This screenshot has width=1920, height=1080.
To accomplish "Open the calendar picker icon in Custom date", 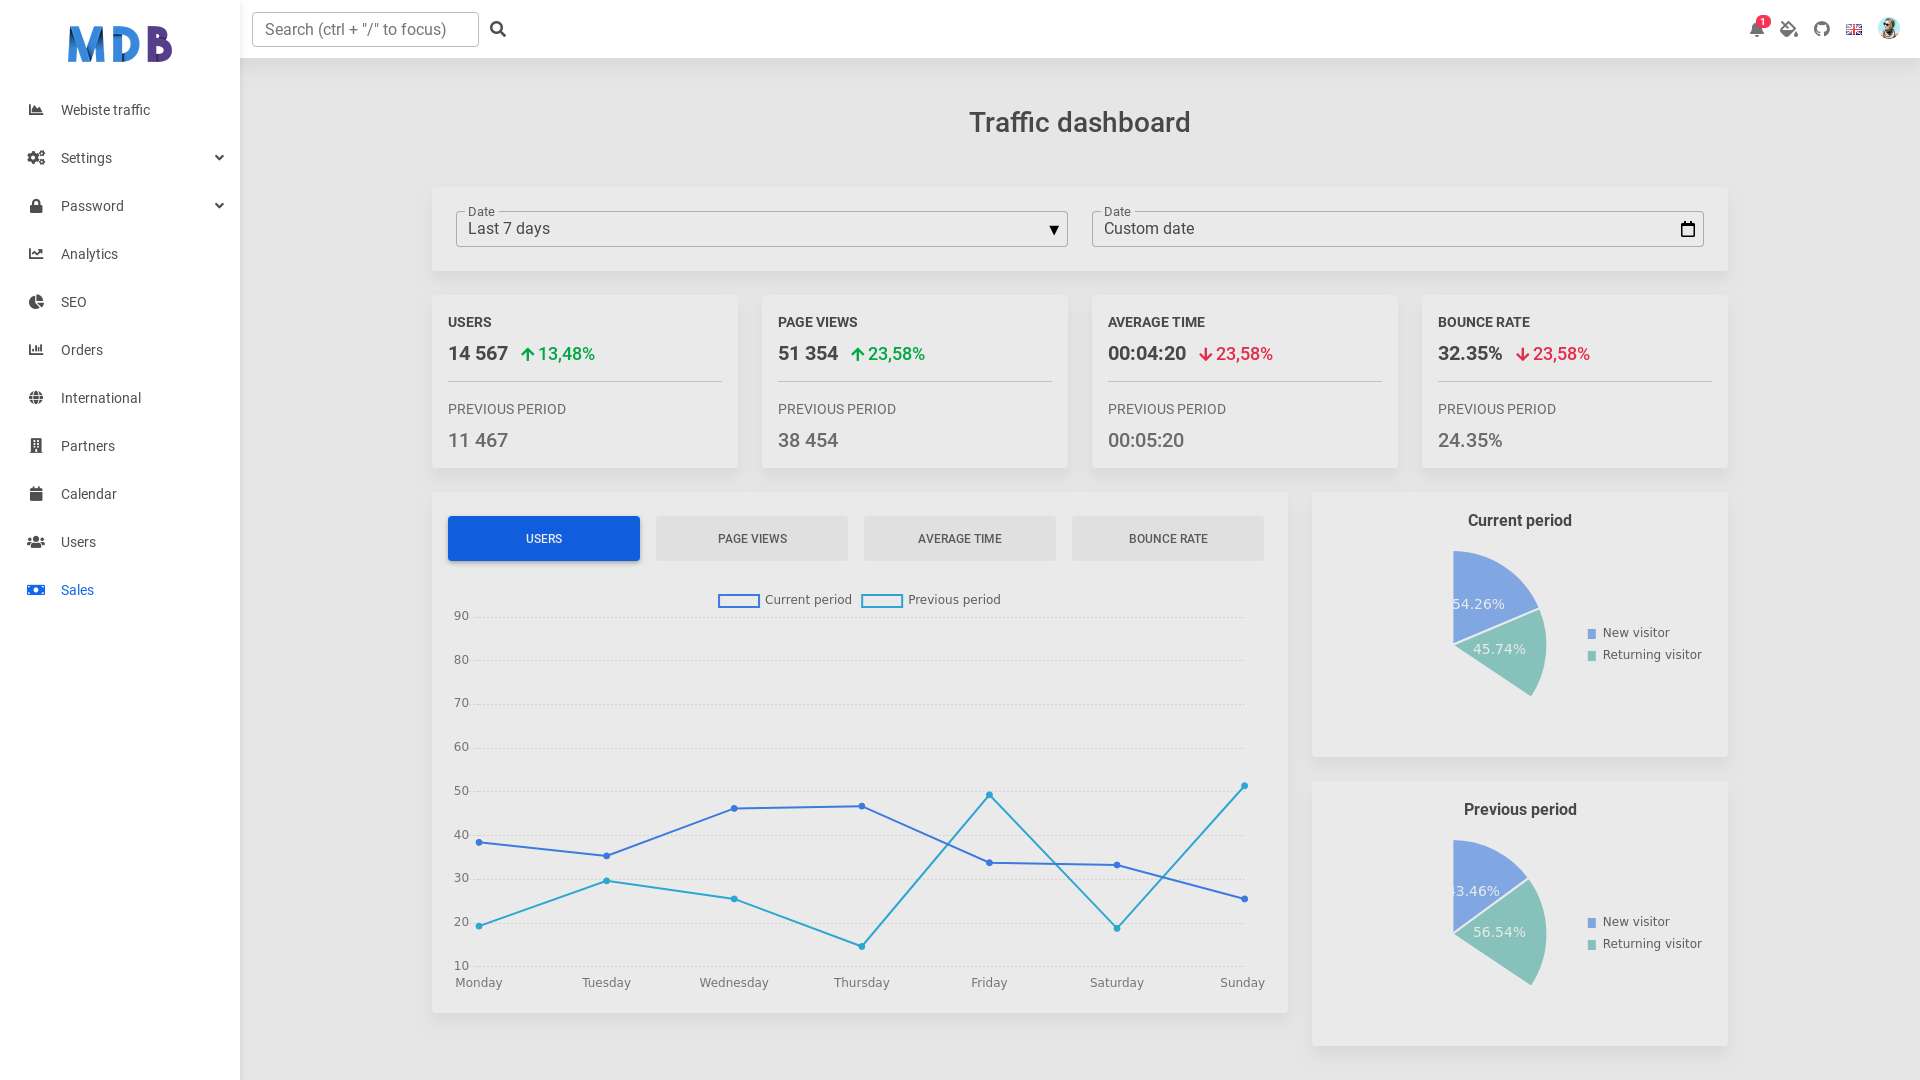I will click(x=1688, y=229).
